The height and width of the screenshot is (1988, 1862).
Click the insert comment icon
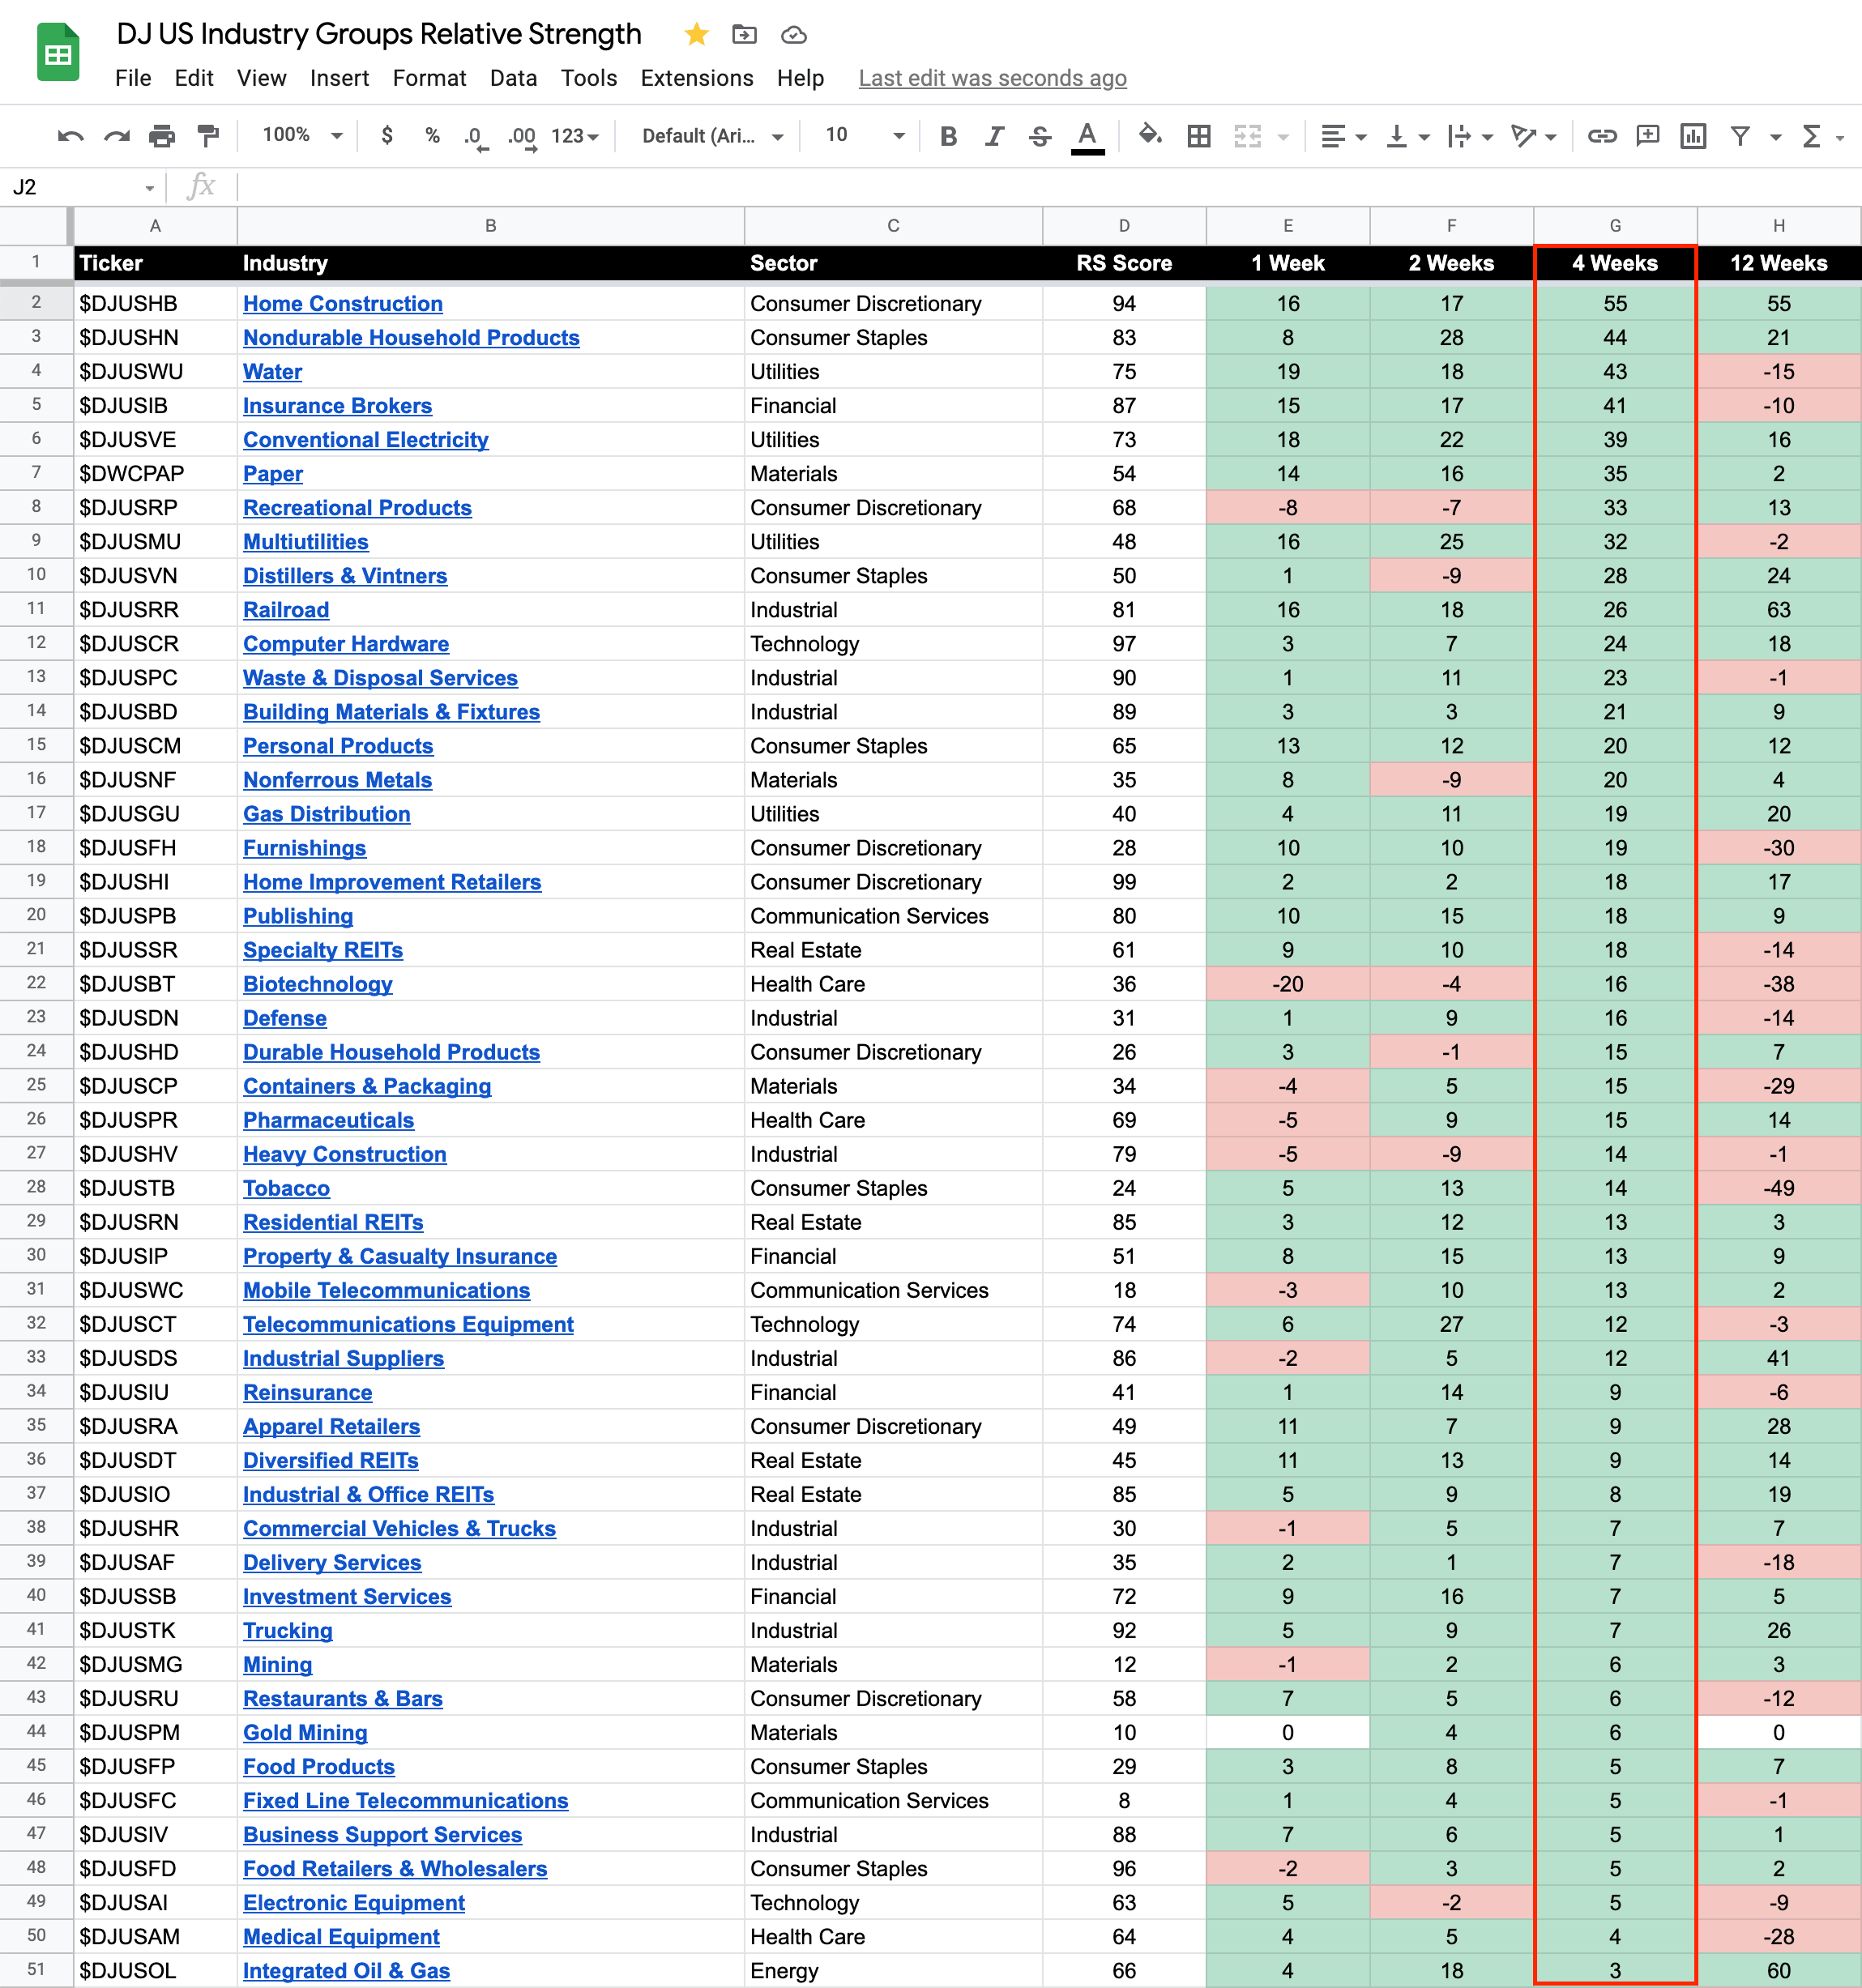click(x=1647, y=136)
